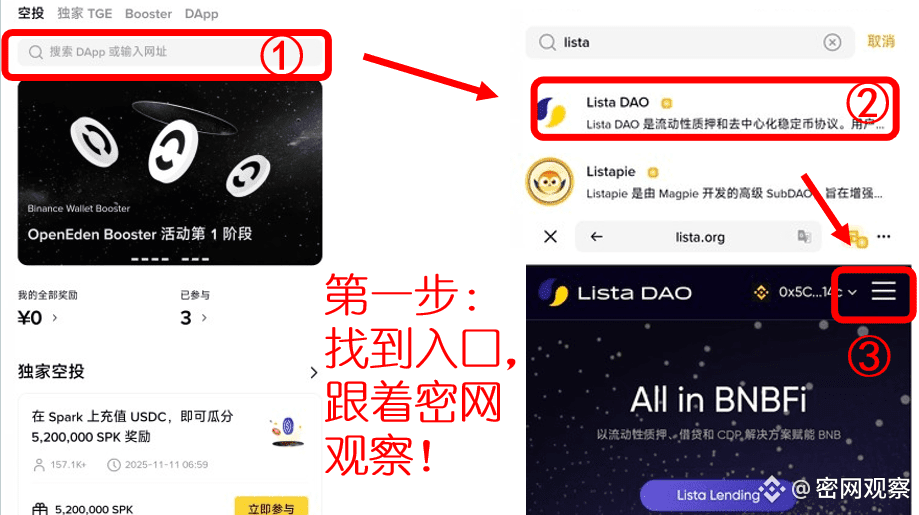
Task: Click the 立即参与 button
Action: [271, 506]
